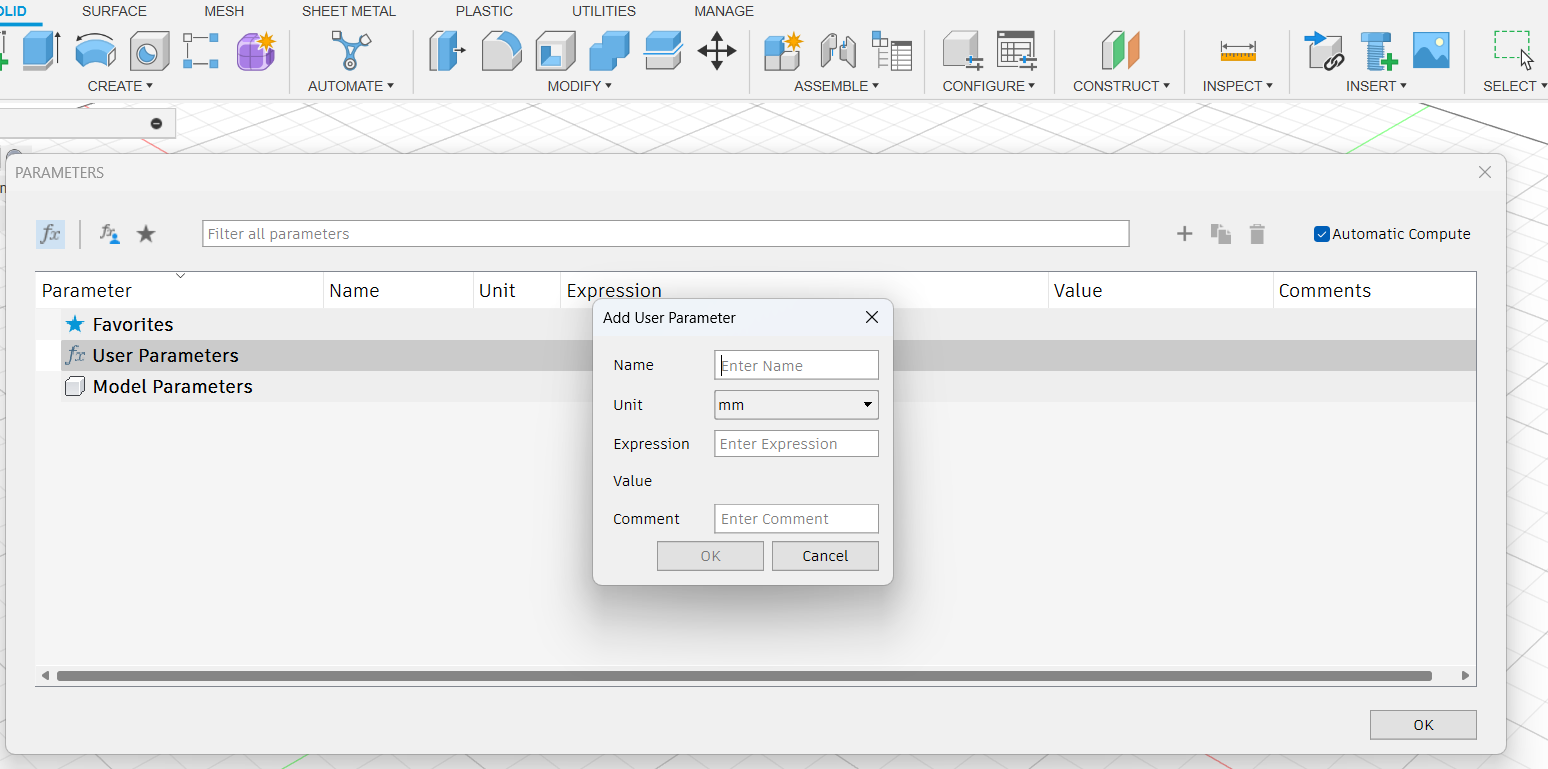Click the trash delete parameter icon
Image resolution: width=1548 pixels, height=769 pixels.
click(1257, 234)
